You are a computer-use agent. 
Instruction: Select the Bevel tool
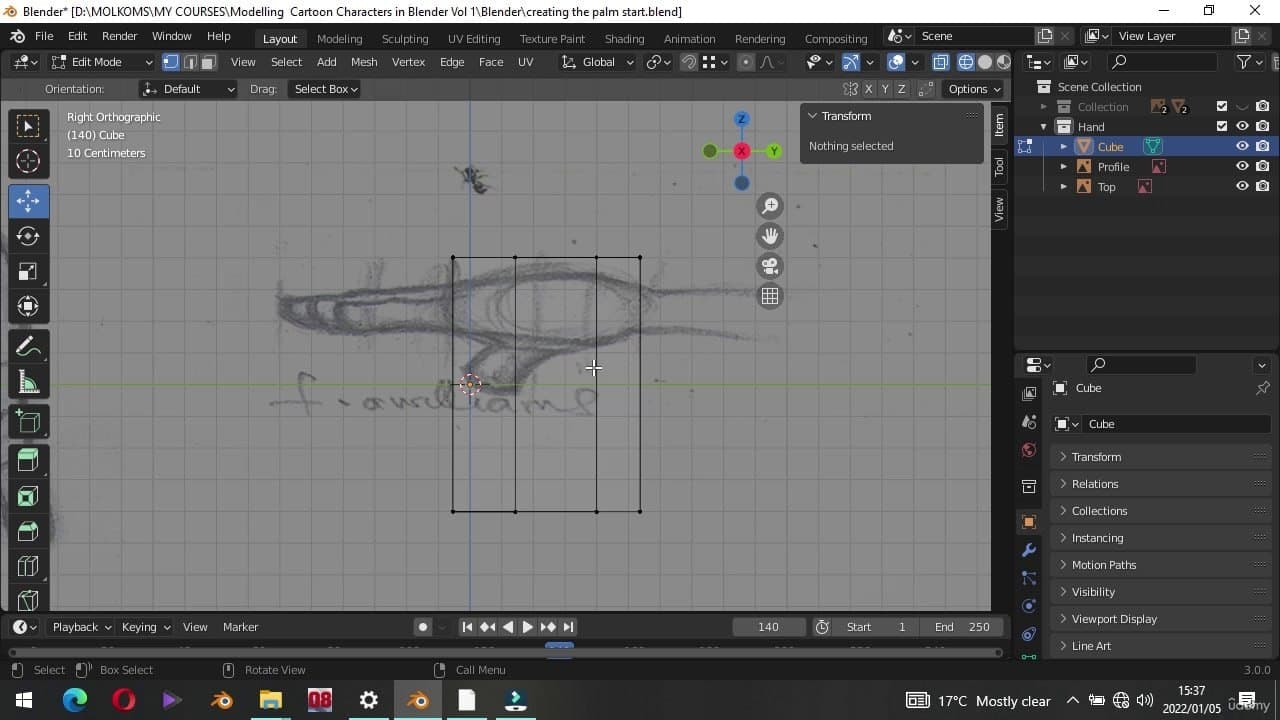(28, 531)
